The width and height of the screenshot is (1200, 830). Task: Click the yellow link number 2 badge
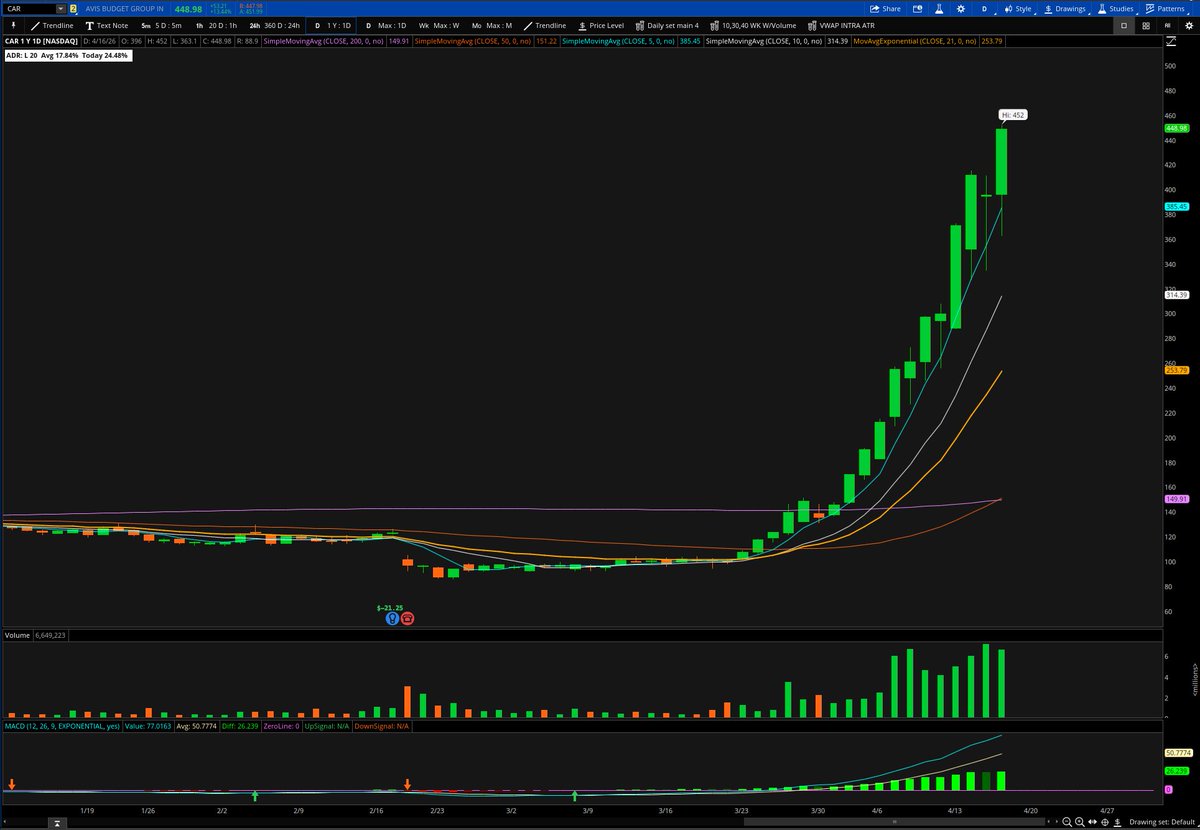pyautogui.click(x=73, y=9)
